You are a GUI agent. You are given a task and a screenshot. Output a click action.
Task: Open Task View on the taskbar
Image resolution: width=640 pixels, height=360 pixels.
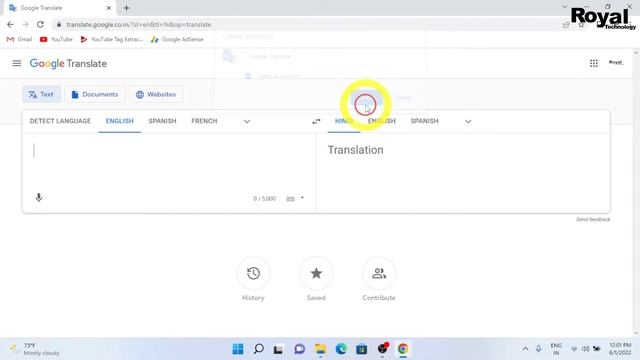point(278,349)
